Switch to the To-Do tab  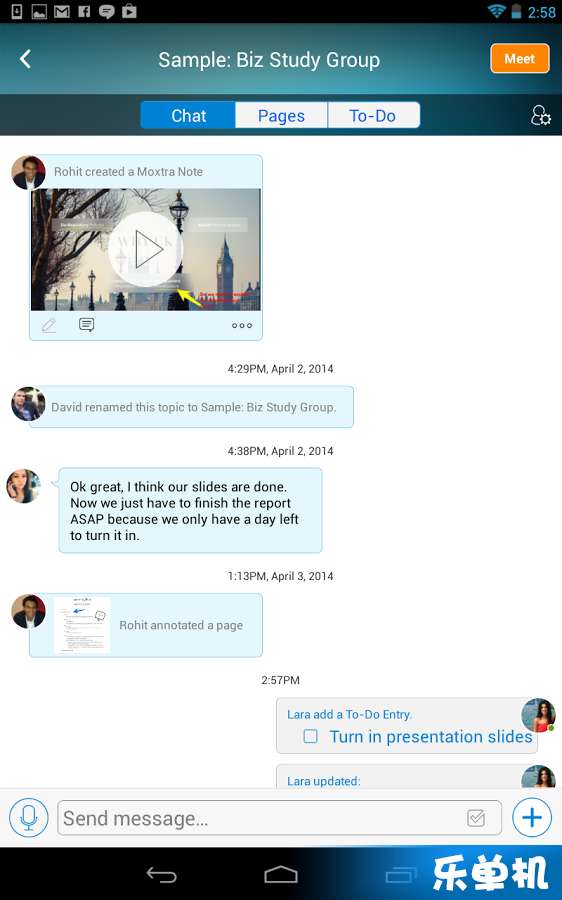pyautogui.click(x=373, y=115)
